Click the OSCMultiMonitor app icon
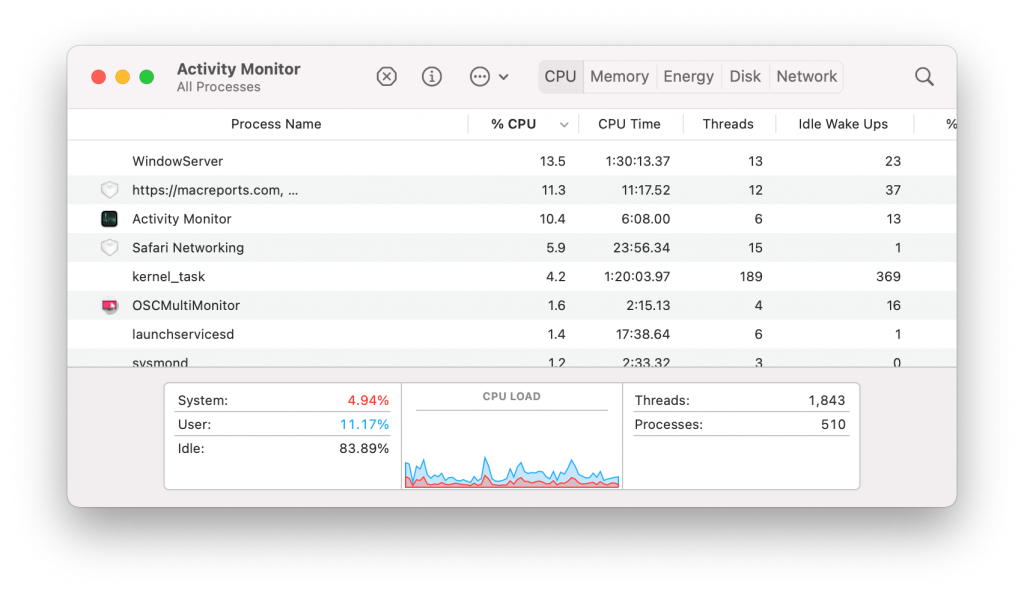The height and width of the screenshot is (596, 1024). (109, 306)
